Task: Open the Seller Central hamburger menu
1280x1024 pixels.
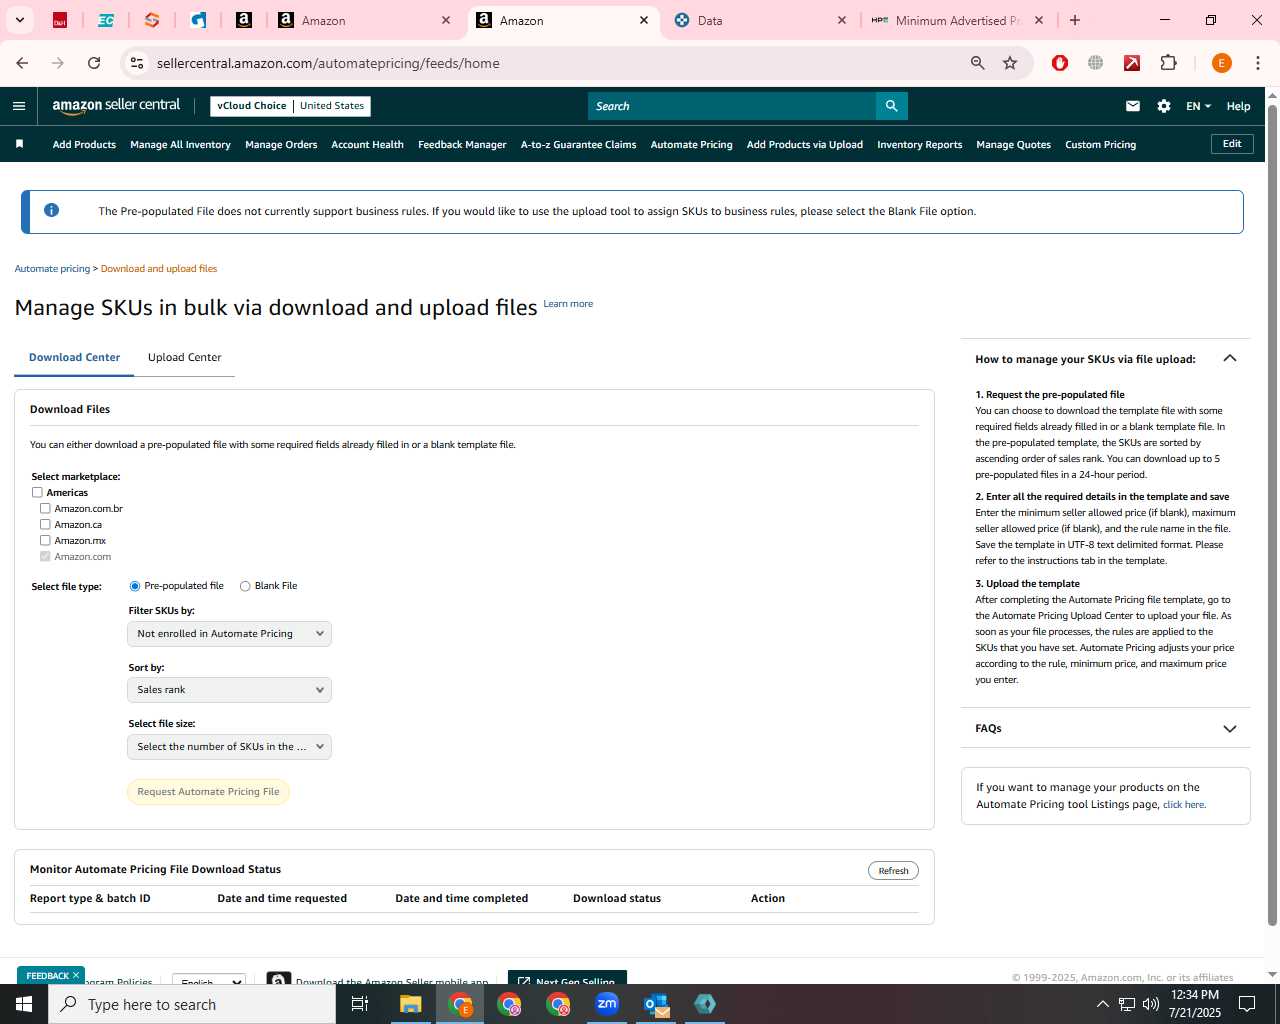Action: (x=19, y=106)
